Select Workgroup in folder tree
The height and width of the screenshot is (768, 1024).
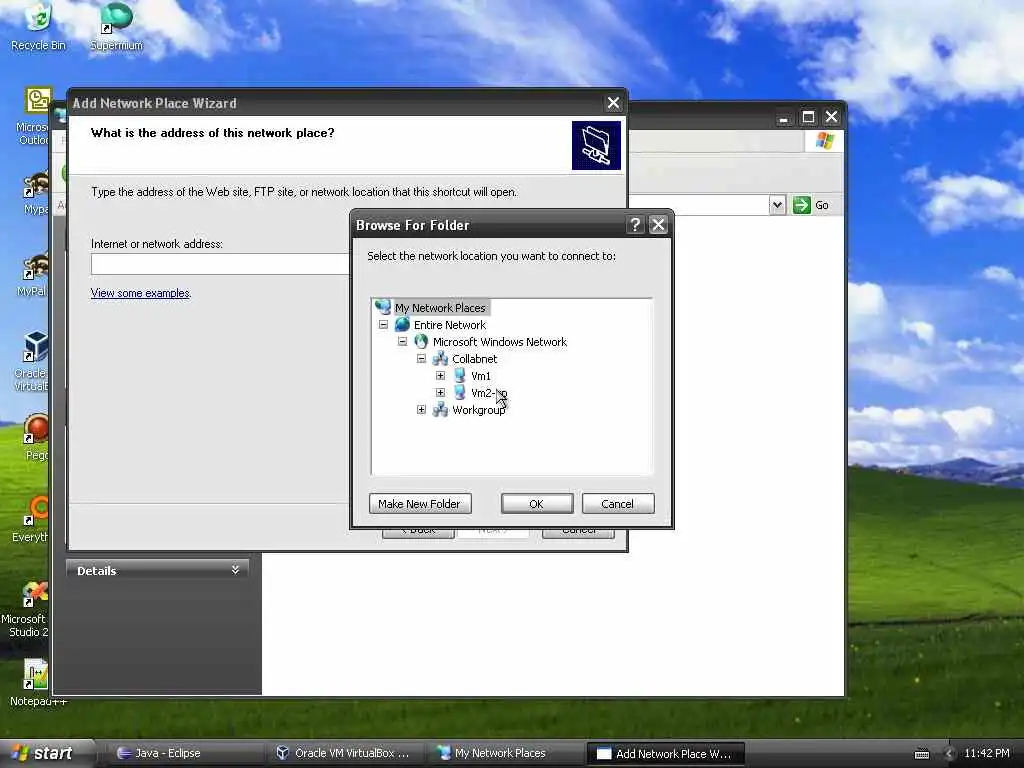(479, 409)
